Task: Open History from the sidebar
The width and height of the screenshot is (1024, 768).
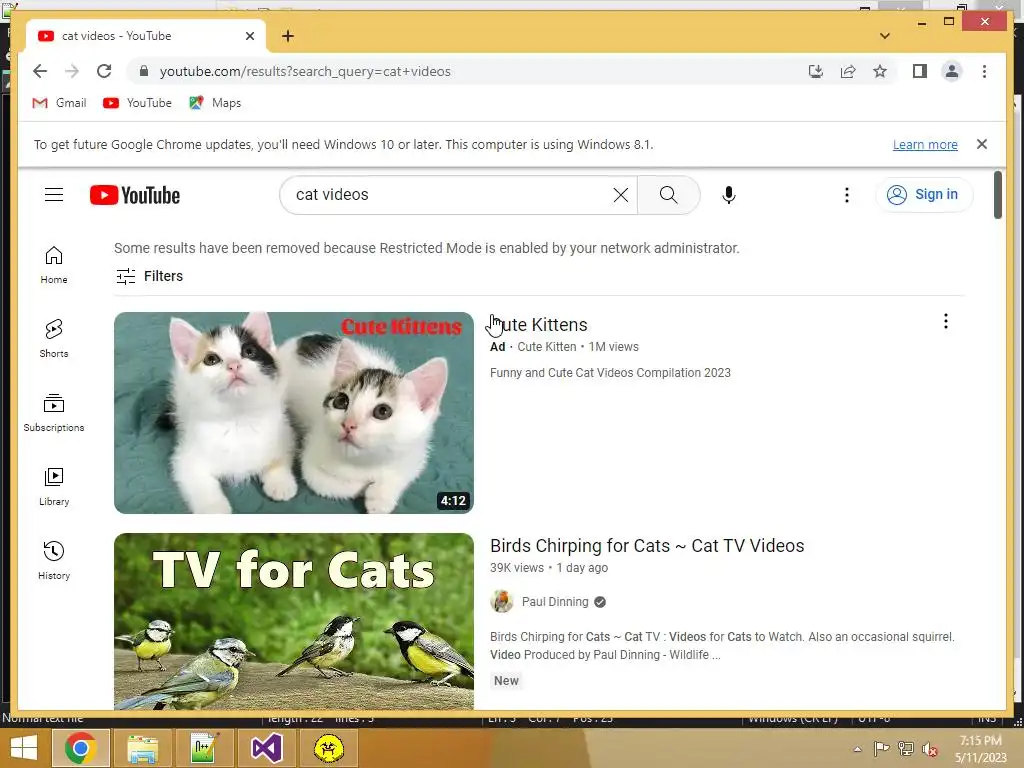Action: [54, 560]
